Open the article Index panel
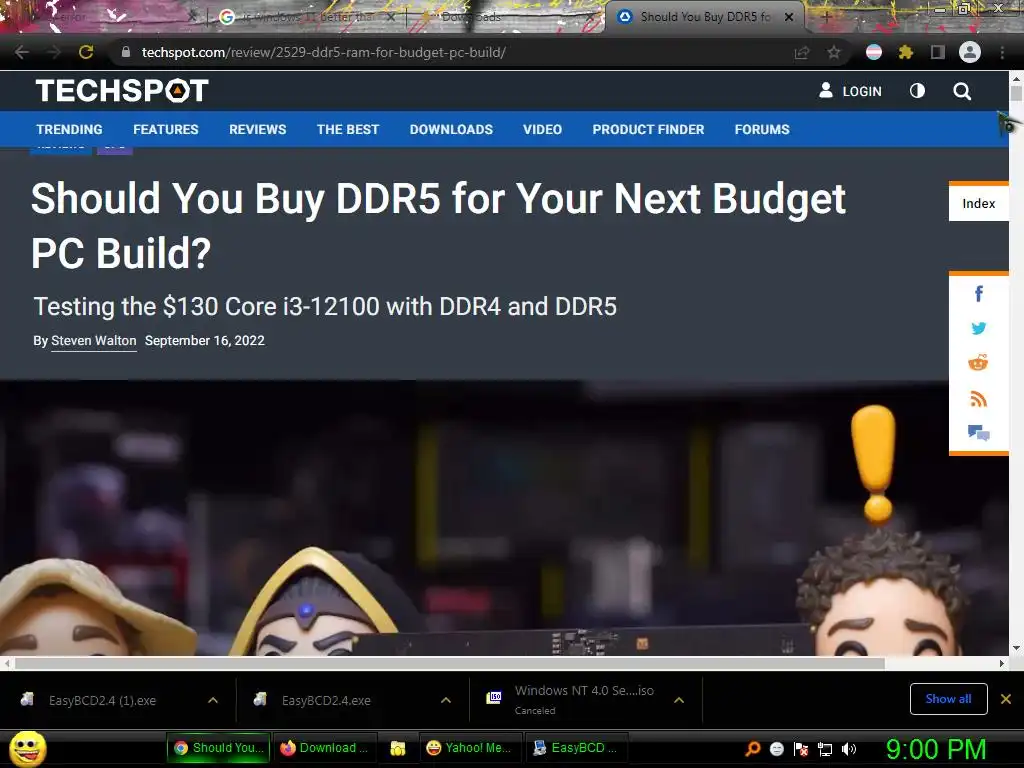 pos(978,203)
